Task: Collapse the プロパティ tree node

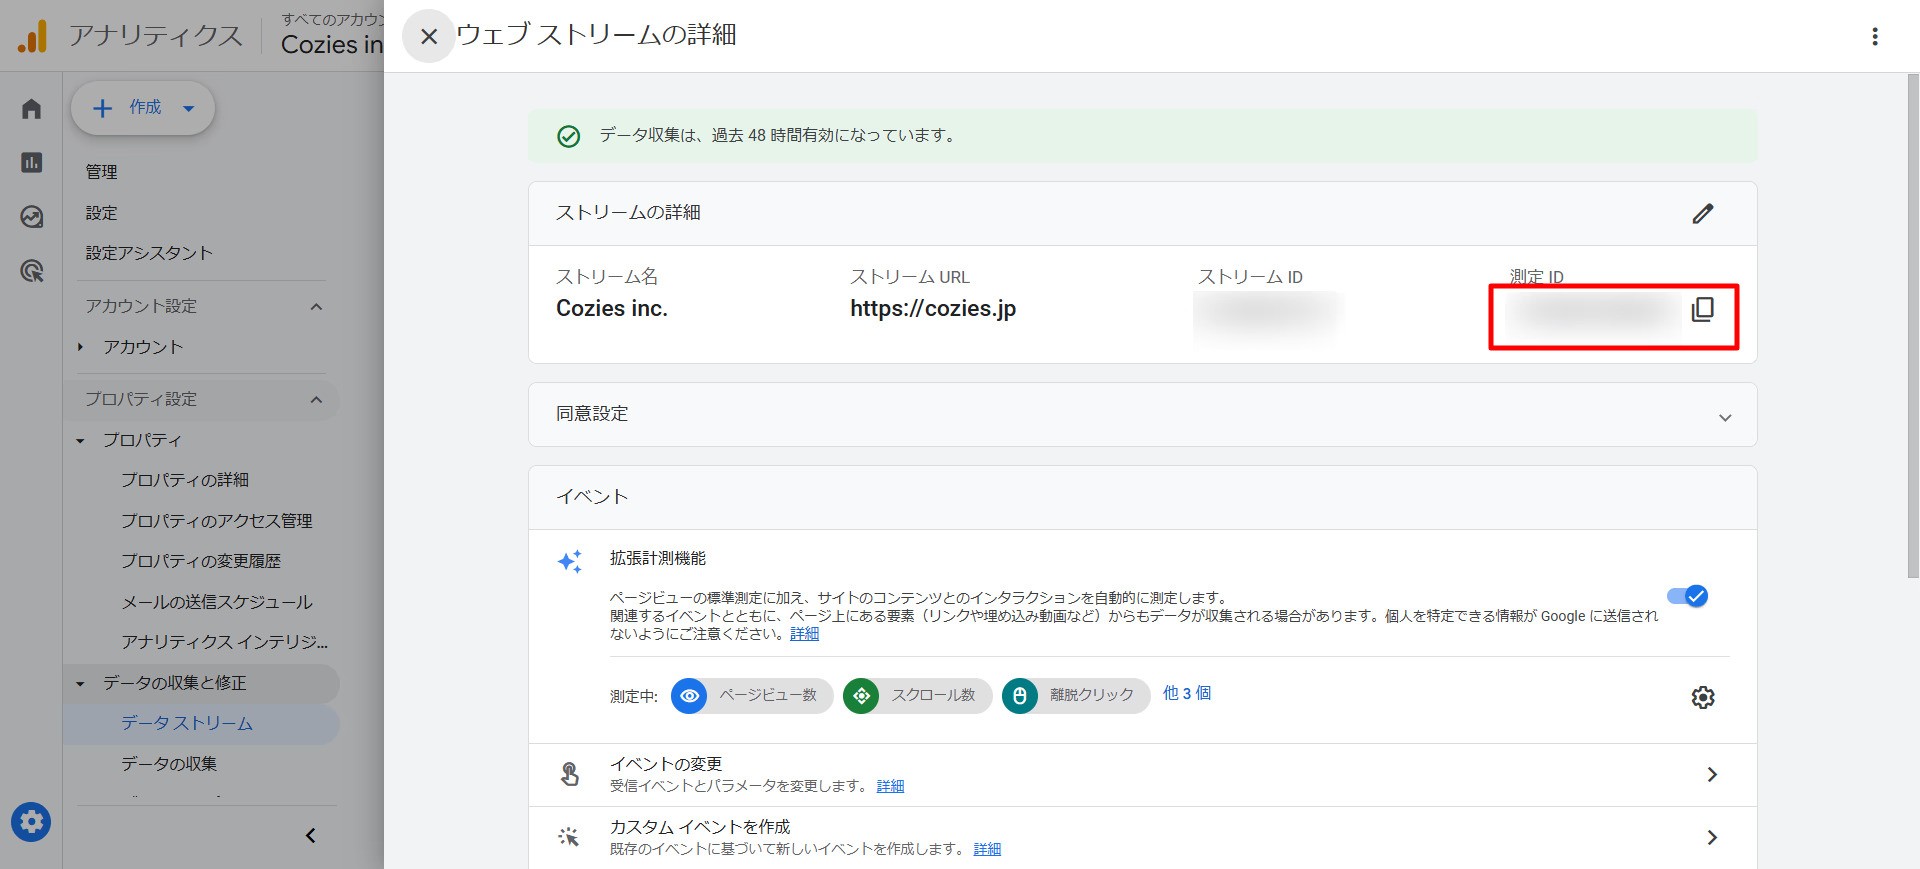Action: [x=80, y=440]
